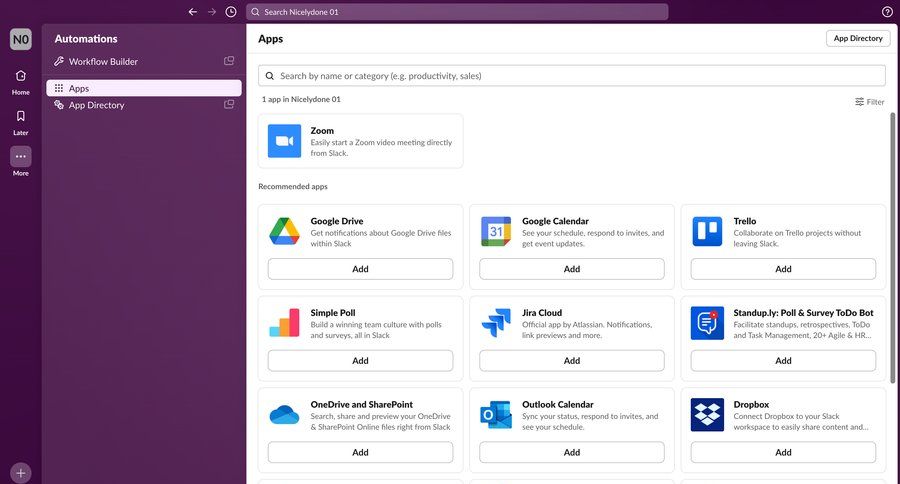Add the Google Calendar app
The image size is (900, 484).
point(572,269)
